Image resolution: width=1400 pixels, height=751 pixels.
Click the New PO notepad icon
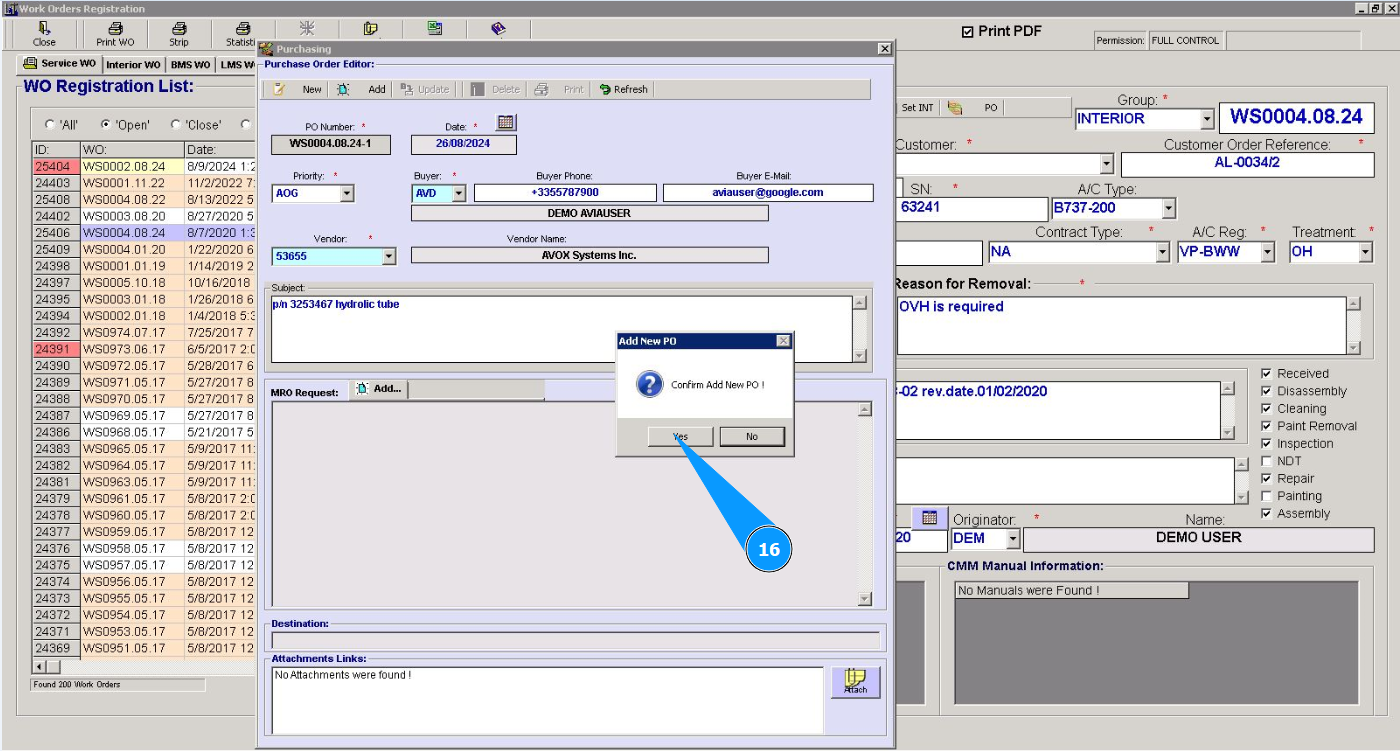point(280,89)
